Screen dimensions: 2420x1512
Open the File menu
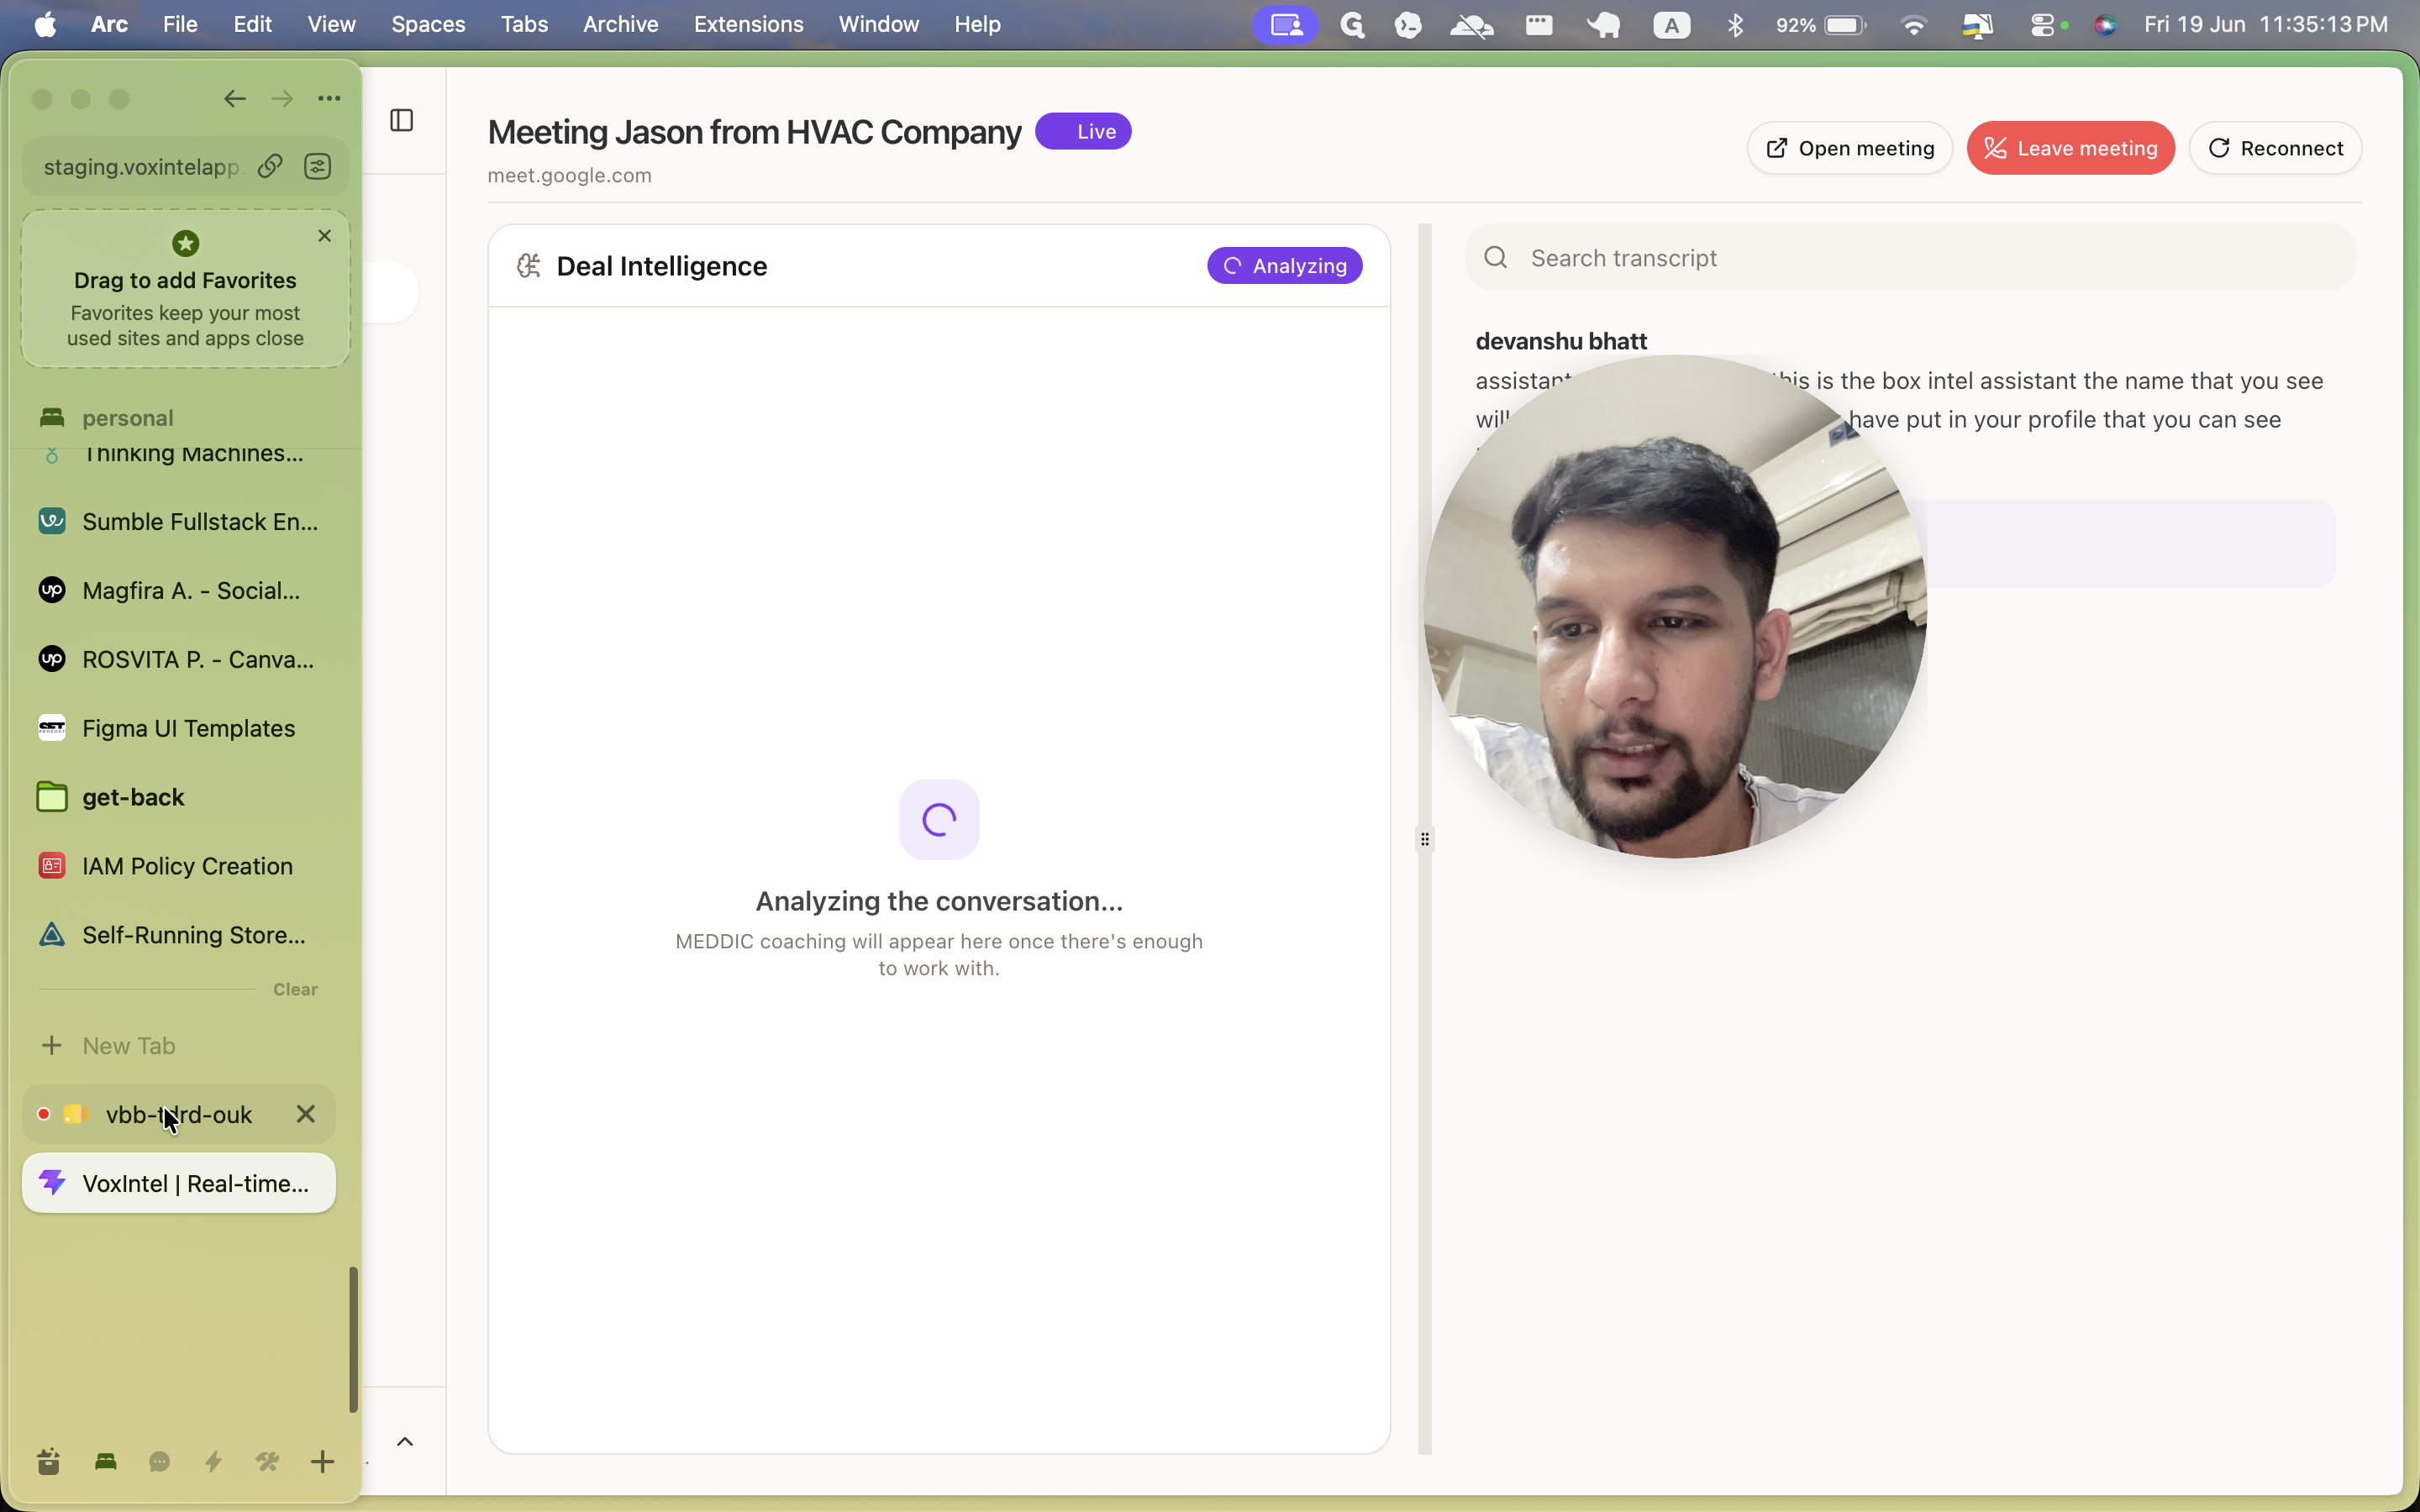tap(180, 24)
